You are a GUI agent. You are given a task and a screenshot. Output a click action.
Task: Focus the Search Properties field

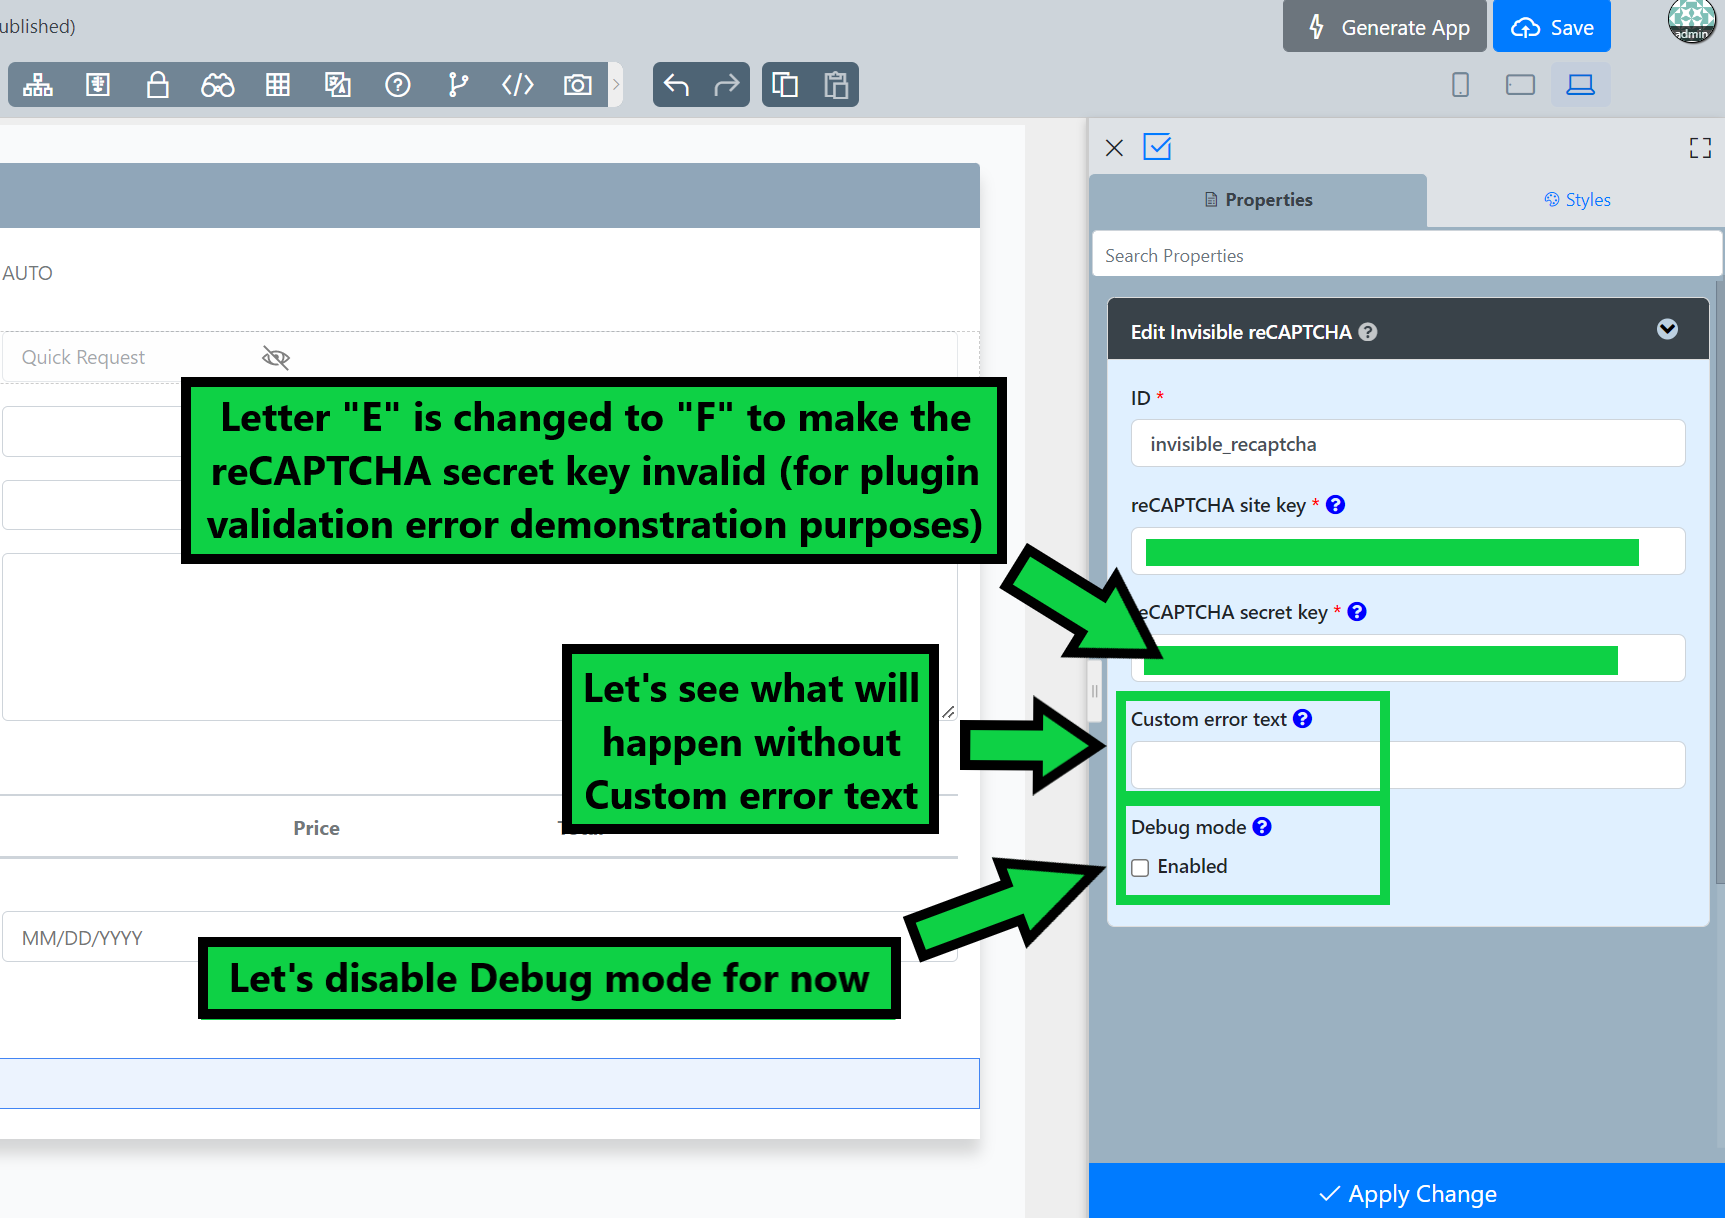click(1407, 256)
